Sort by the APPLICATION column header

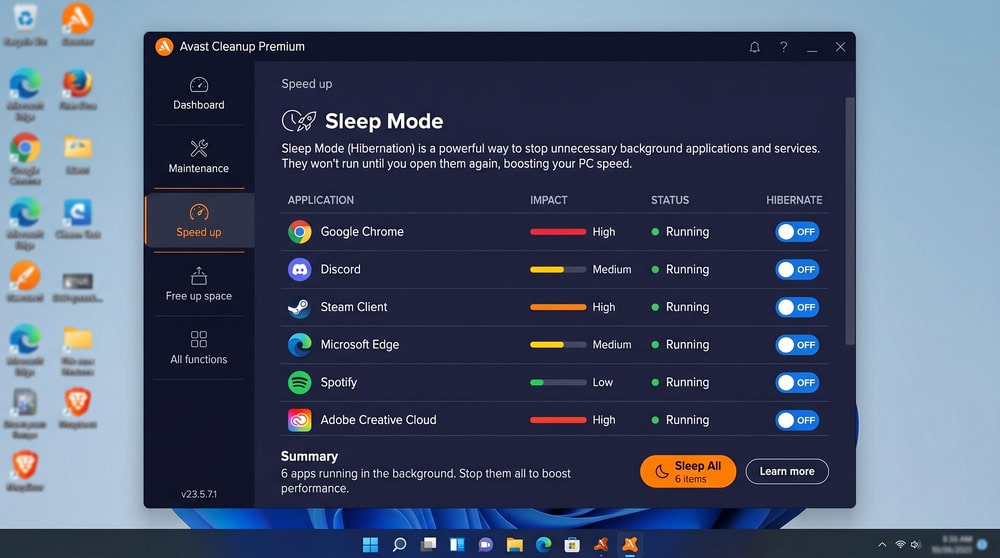320,200
